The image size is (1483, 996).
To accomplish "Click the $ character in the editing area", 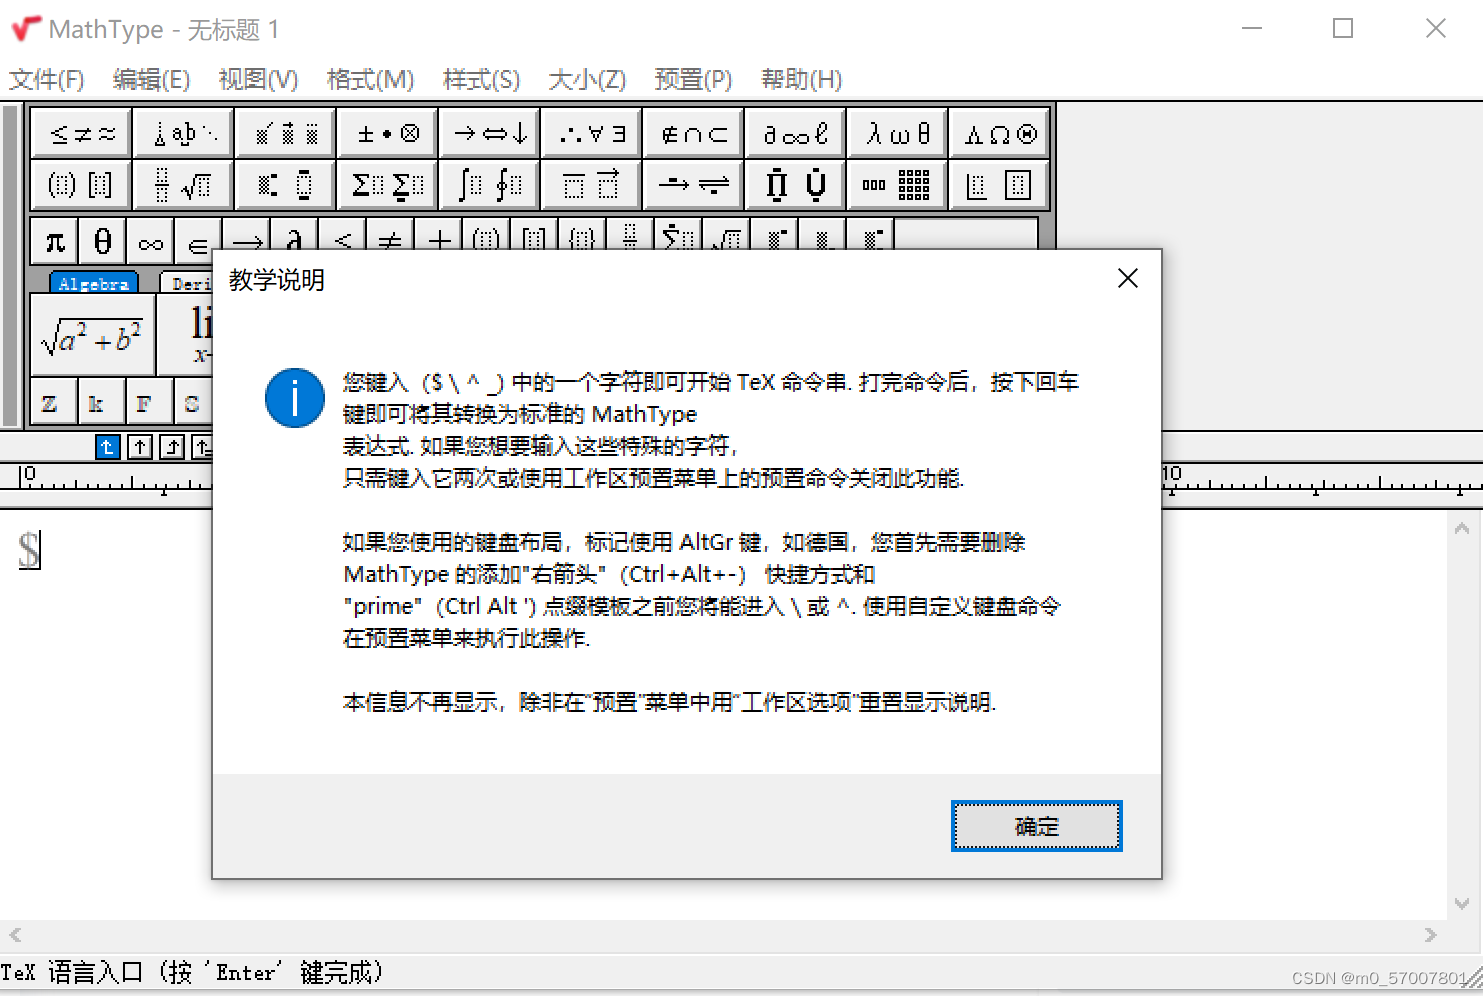I will pos(30,551).
